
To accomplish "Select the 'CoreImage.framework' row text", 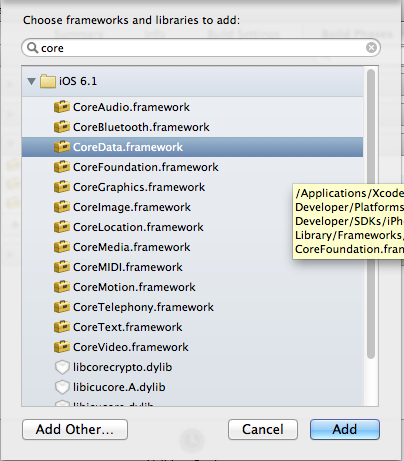I will pyautogui.click(x=132, y=208).
